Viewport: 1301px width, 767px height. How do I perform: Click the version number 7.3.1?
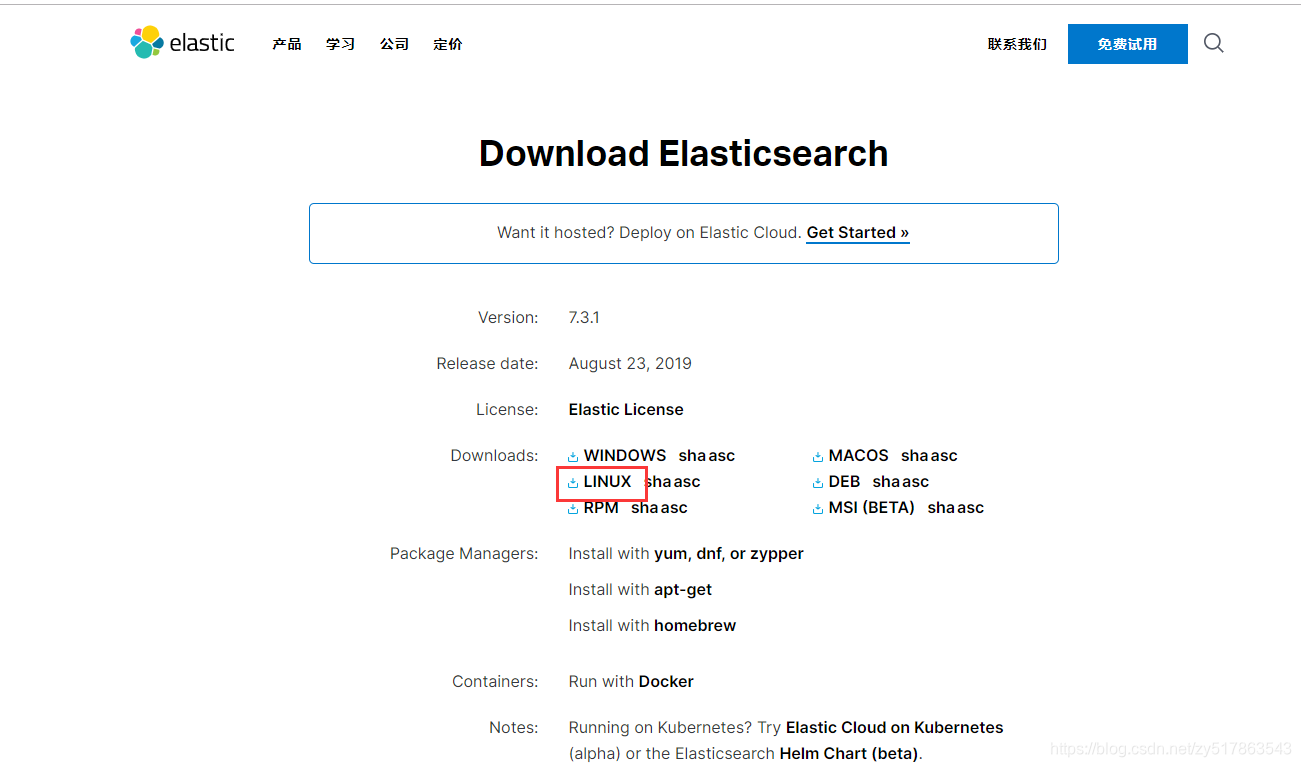pyautogui.click(x=584, y=317)
